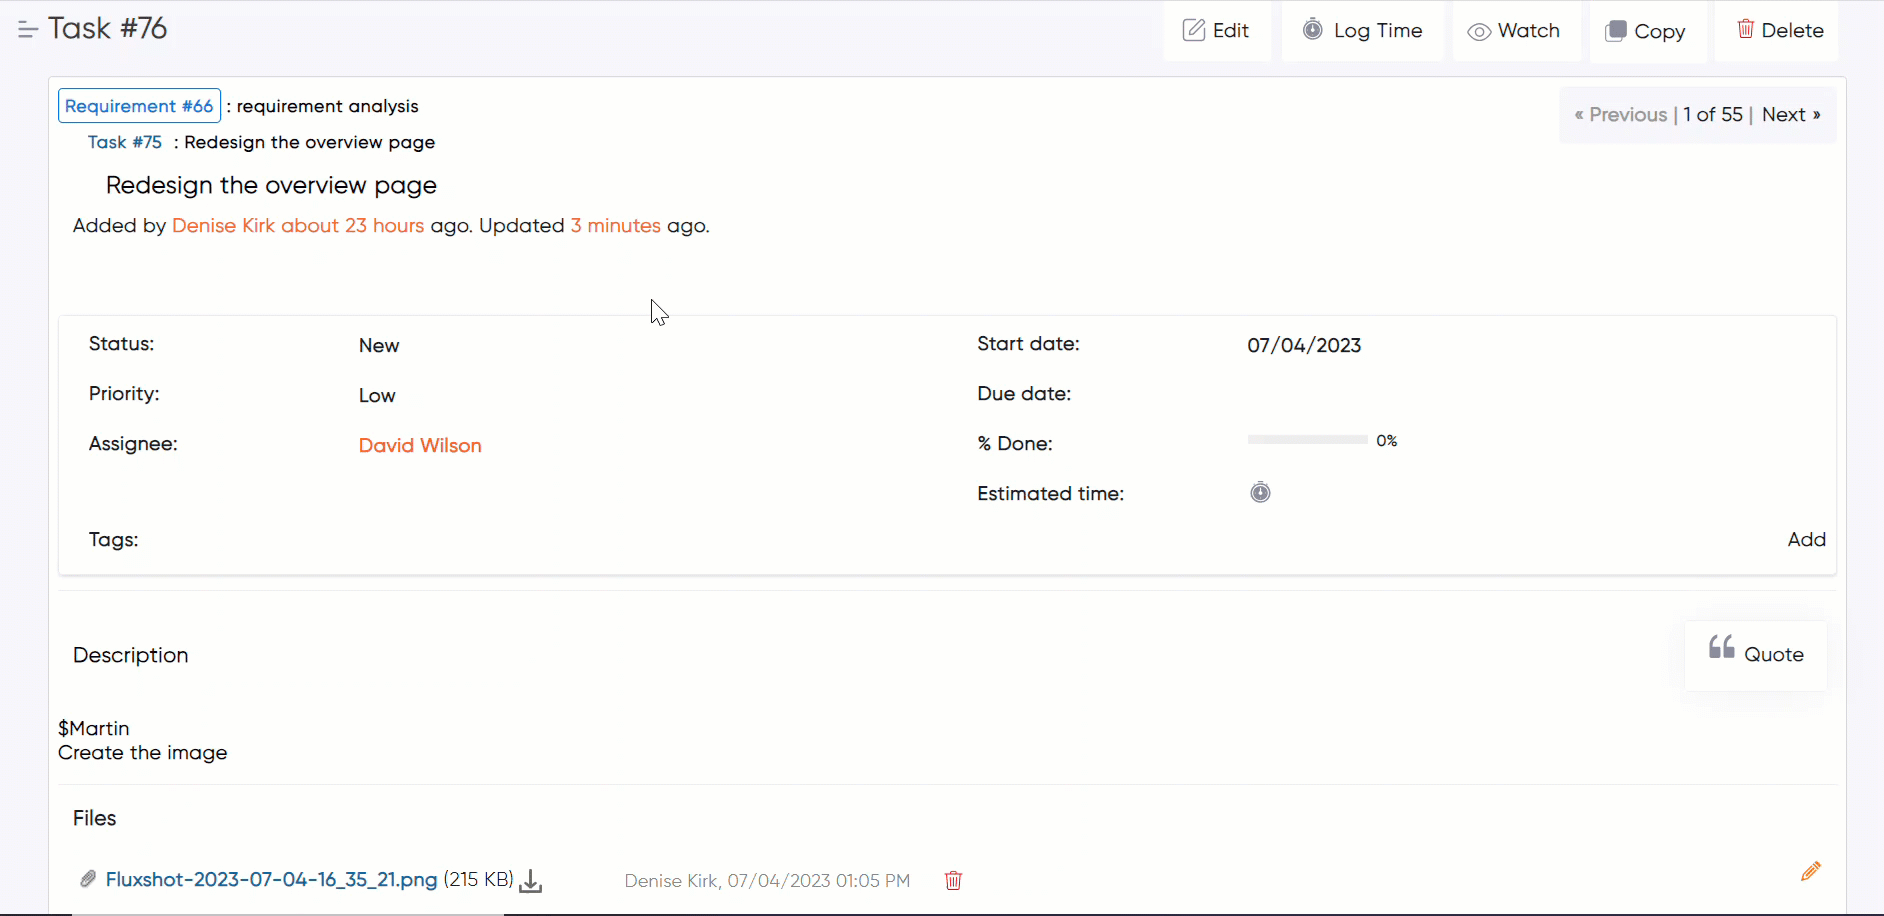Click the % Done progress bar

coord(1307,440)
